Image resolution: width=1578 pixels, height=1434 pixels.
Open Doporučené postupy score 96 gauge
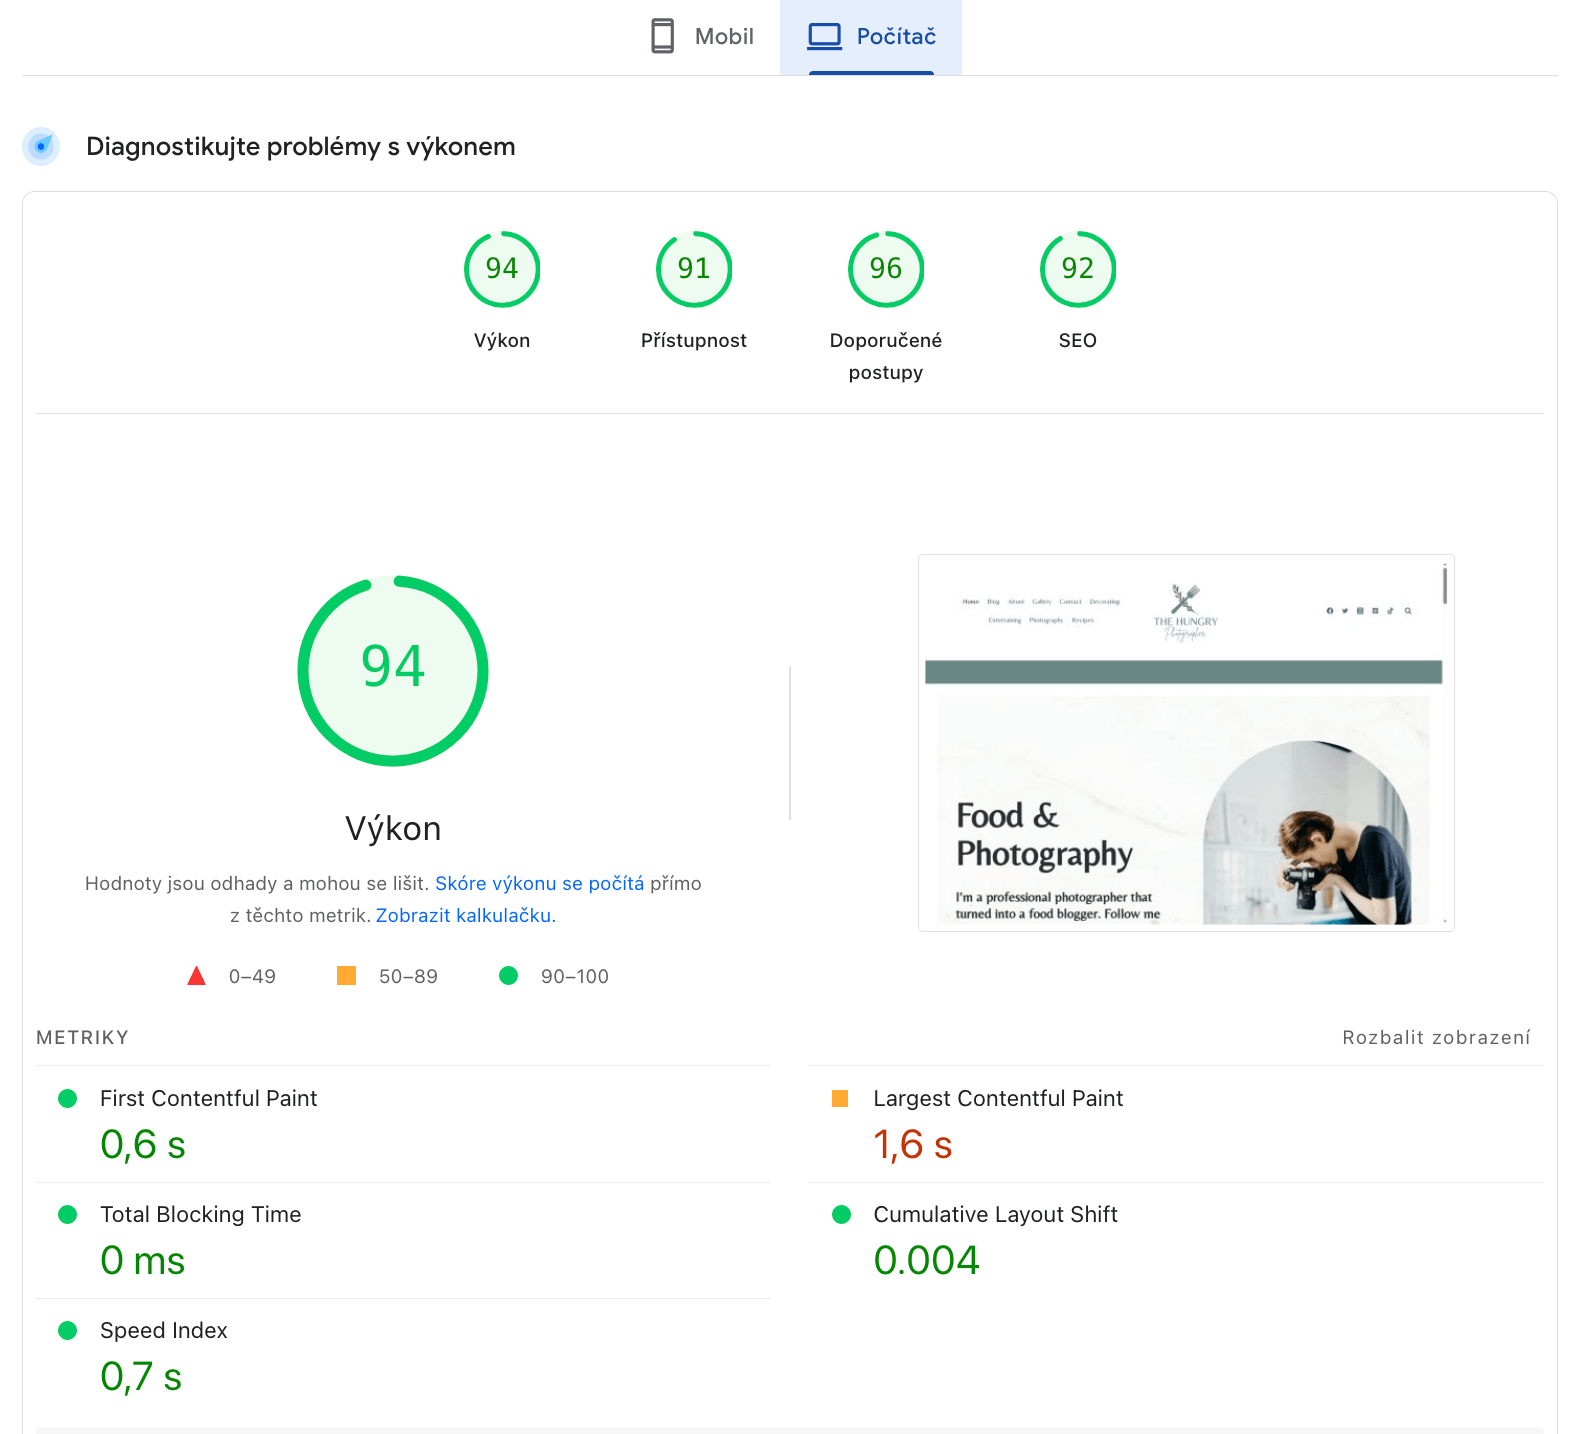[886, 269]
